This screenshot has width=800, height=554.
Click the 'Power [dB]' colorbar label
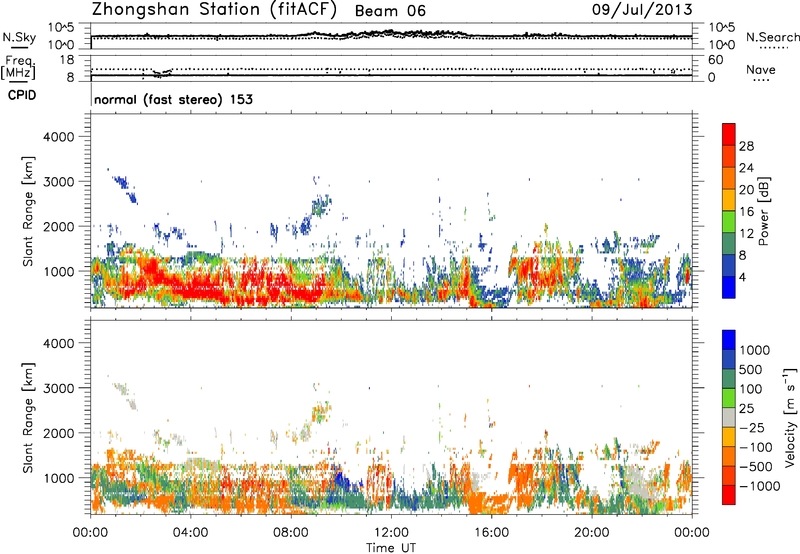[763, 211]
